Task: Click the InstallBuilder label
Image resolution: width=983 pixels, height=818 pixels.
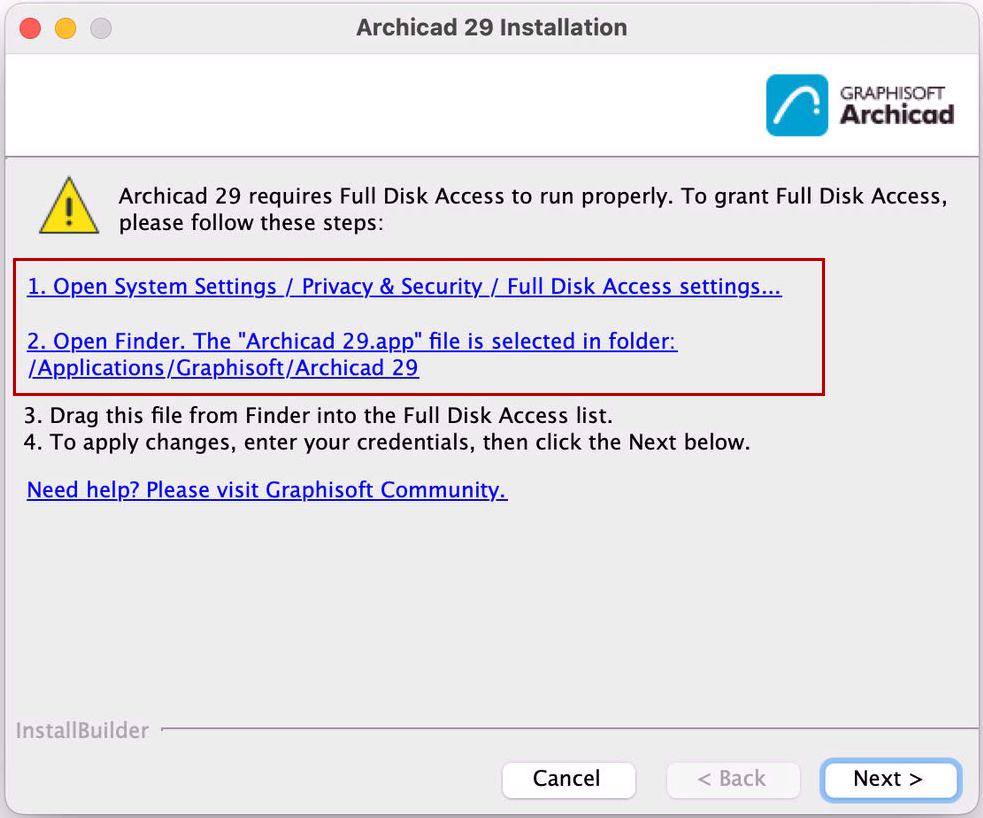Action: 82,731
